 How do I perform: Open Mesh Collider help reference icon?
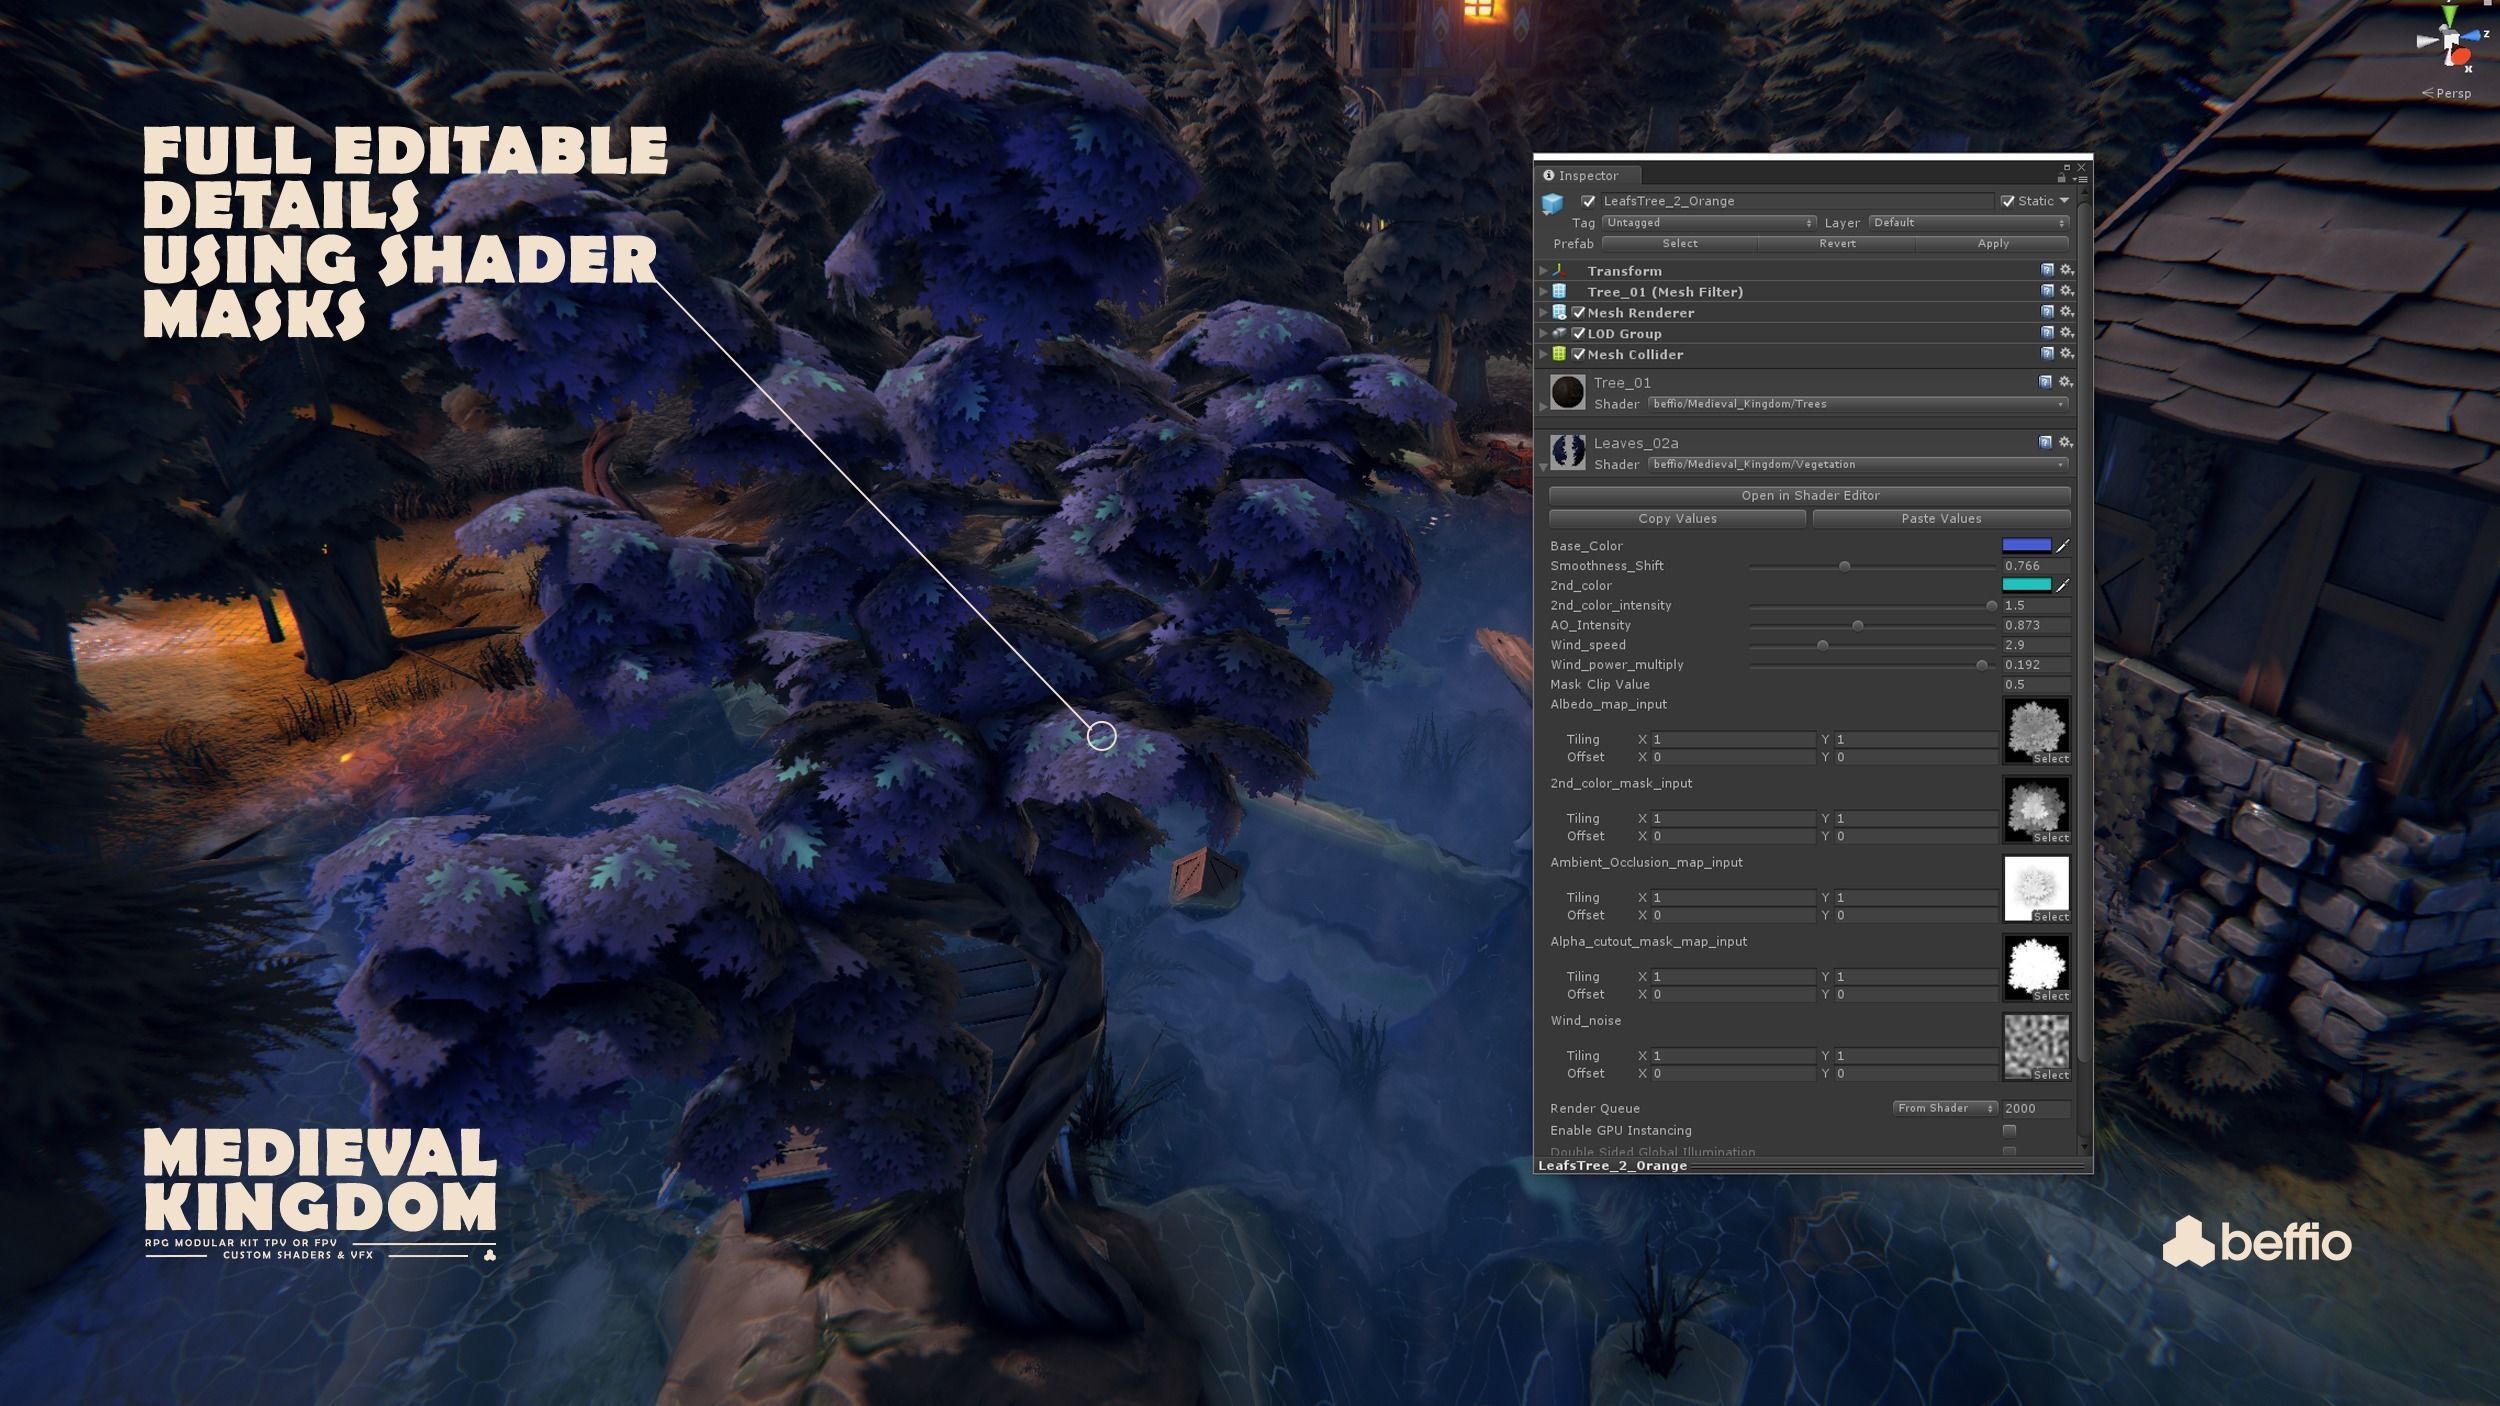(2047, 354)
